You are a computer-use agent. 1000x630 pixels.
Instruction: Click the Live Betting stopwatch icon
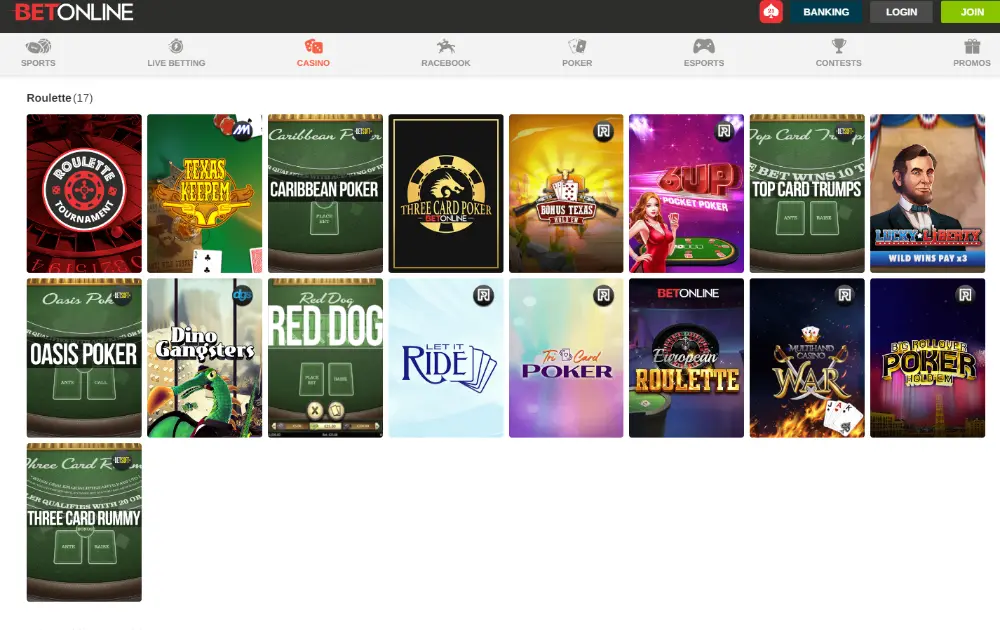coord(176,46)
